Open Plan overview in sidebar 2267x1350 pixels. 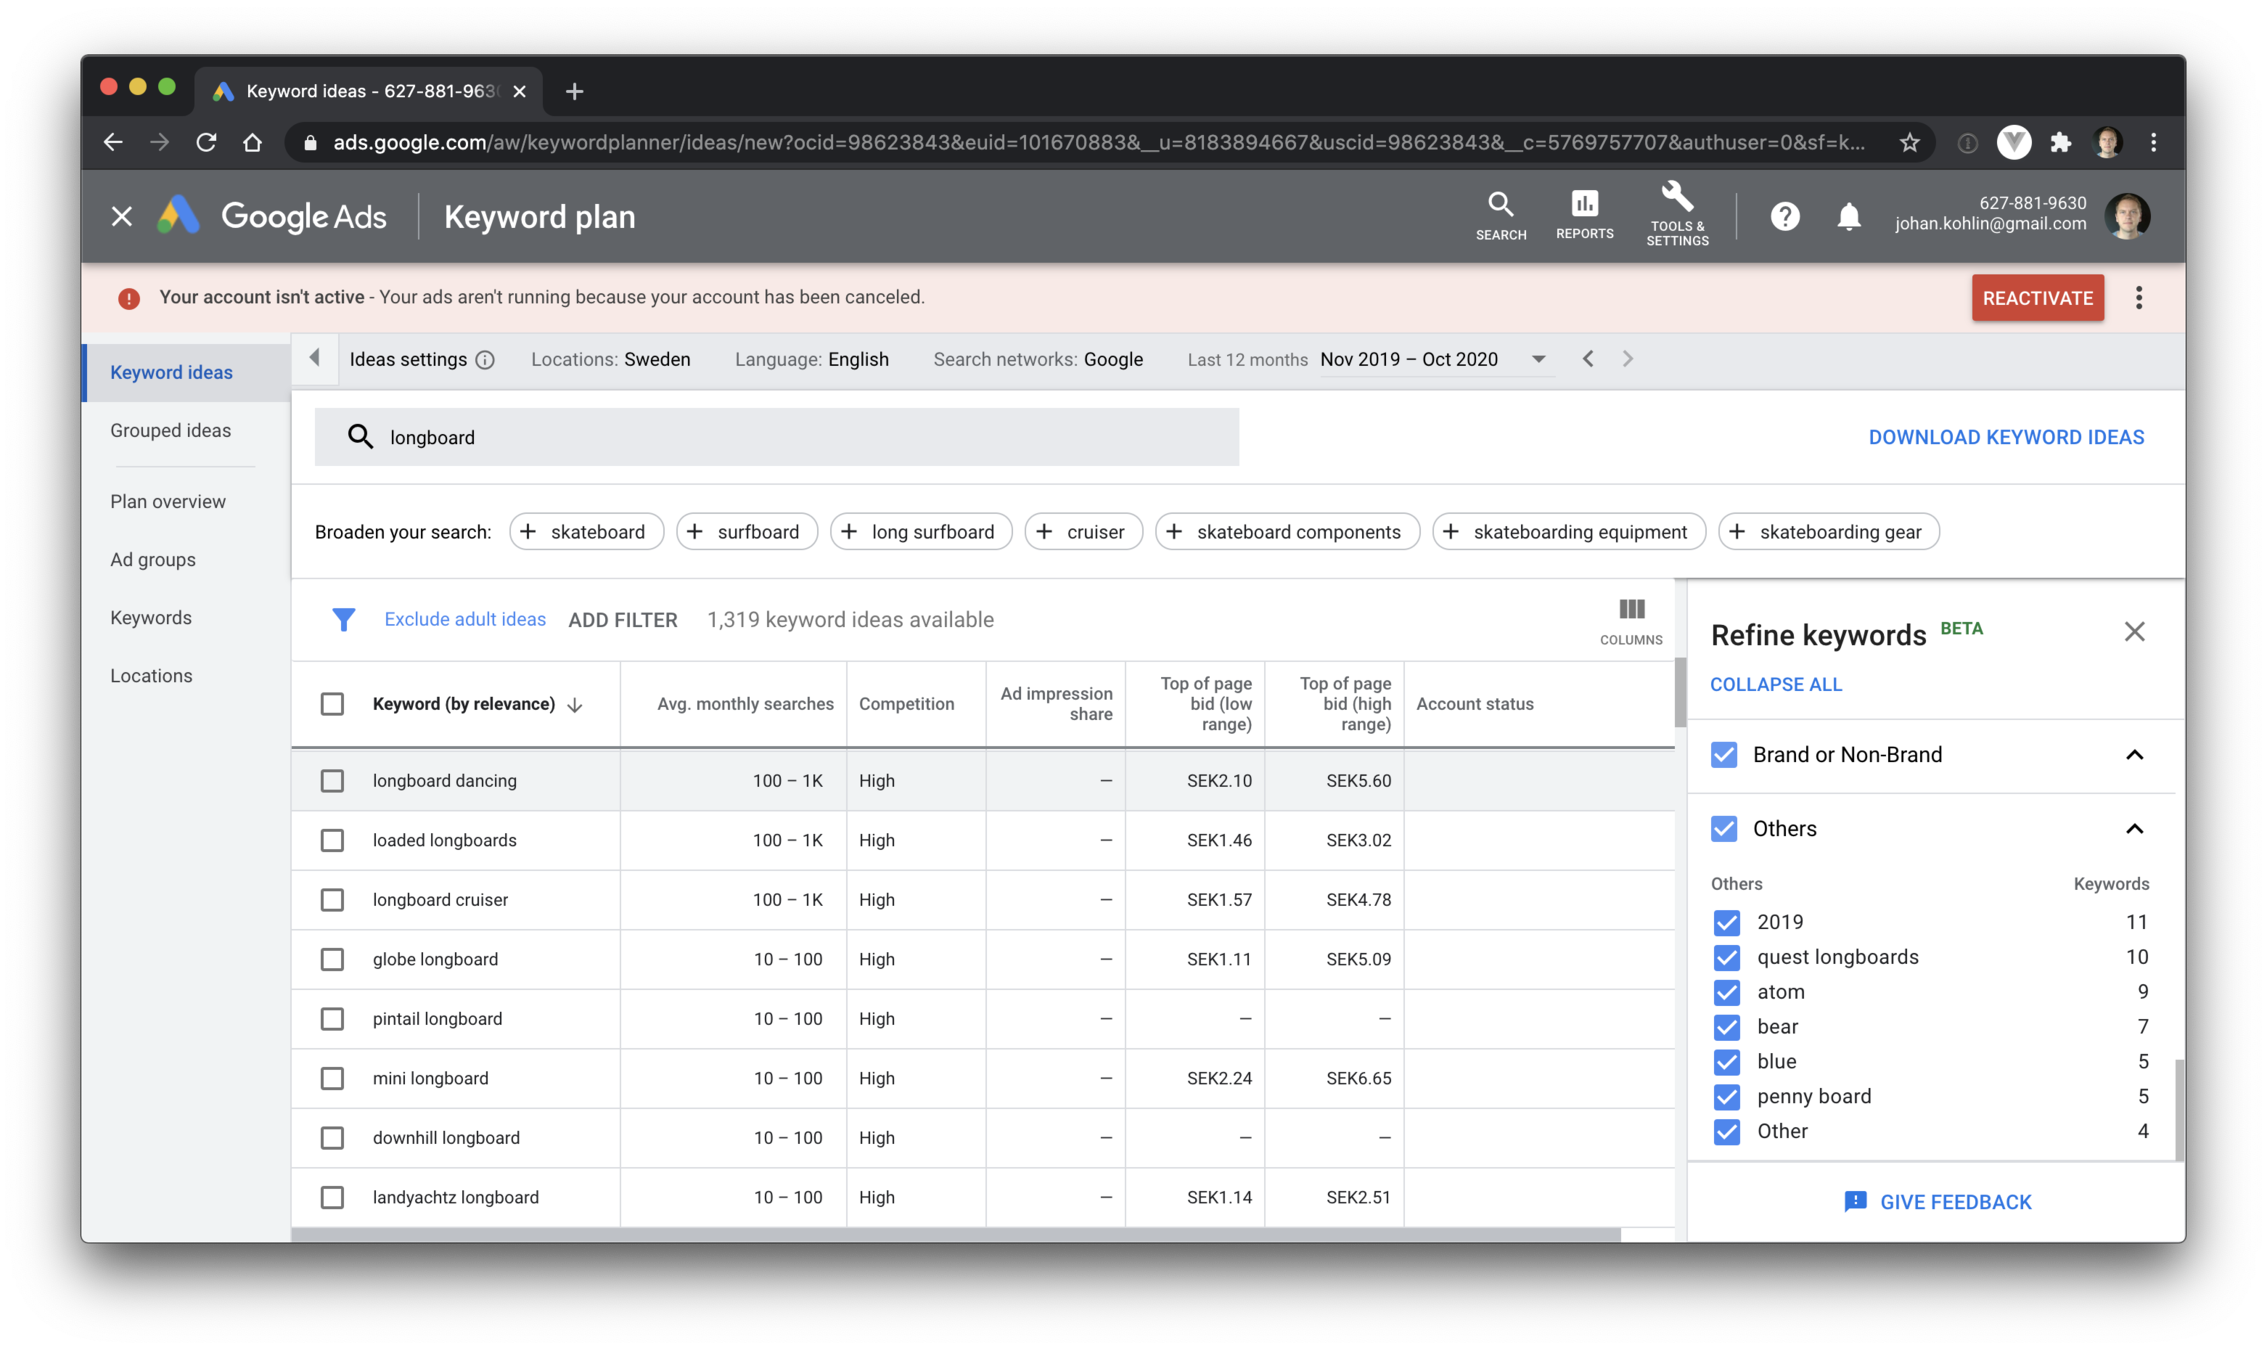click(x=168, y=502)
